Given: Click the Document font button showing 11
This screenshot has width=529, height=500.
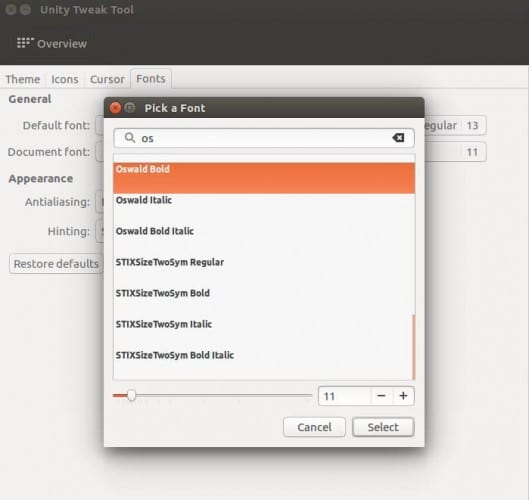Looking at the screenshot, I should point(455,152).
